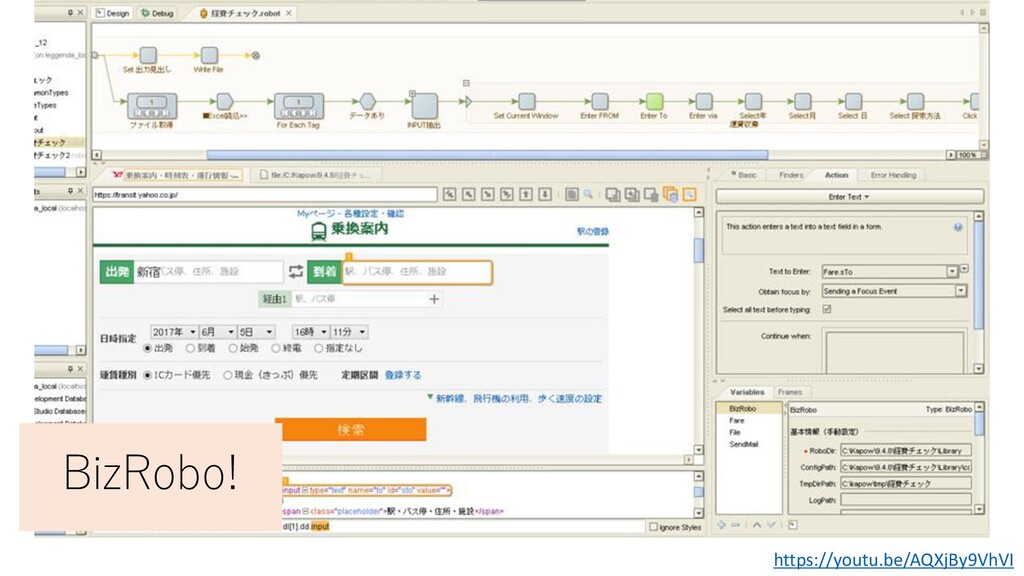Select the Write File step node
1024x576 pixels.
tap(209, 56)
